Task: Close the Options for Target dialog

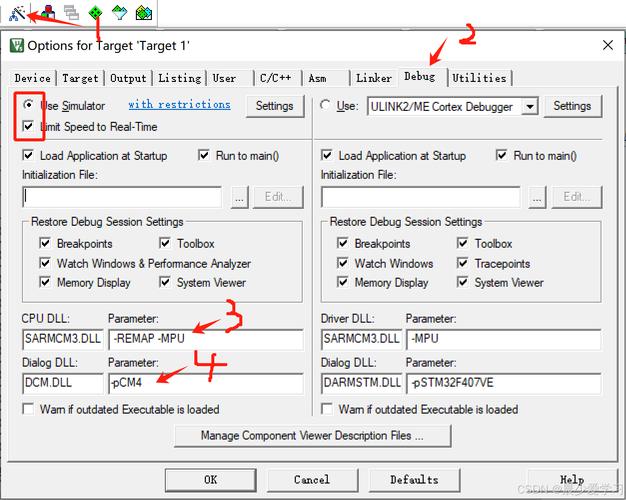Action: click(x=607, y=45)
